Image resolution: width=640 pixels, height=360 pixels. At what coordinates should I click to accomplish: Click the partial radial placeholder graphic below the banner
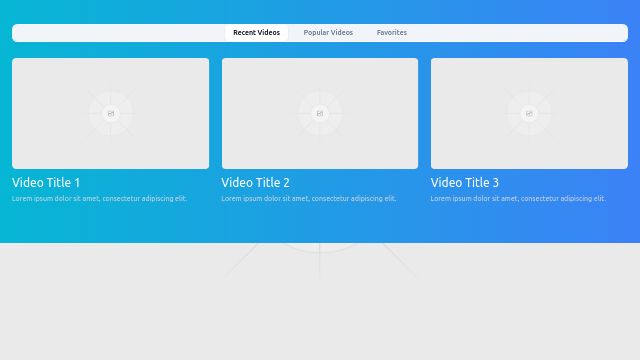pyautogui.click(x=320, y=260)
